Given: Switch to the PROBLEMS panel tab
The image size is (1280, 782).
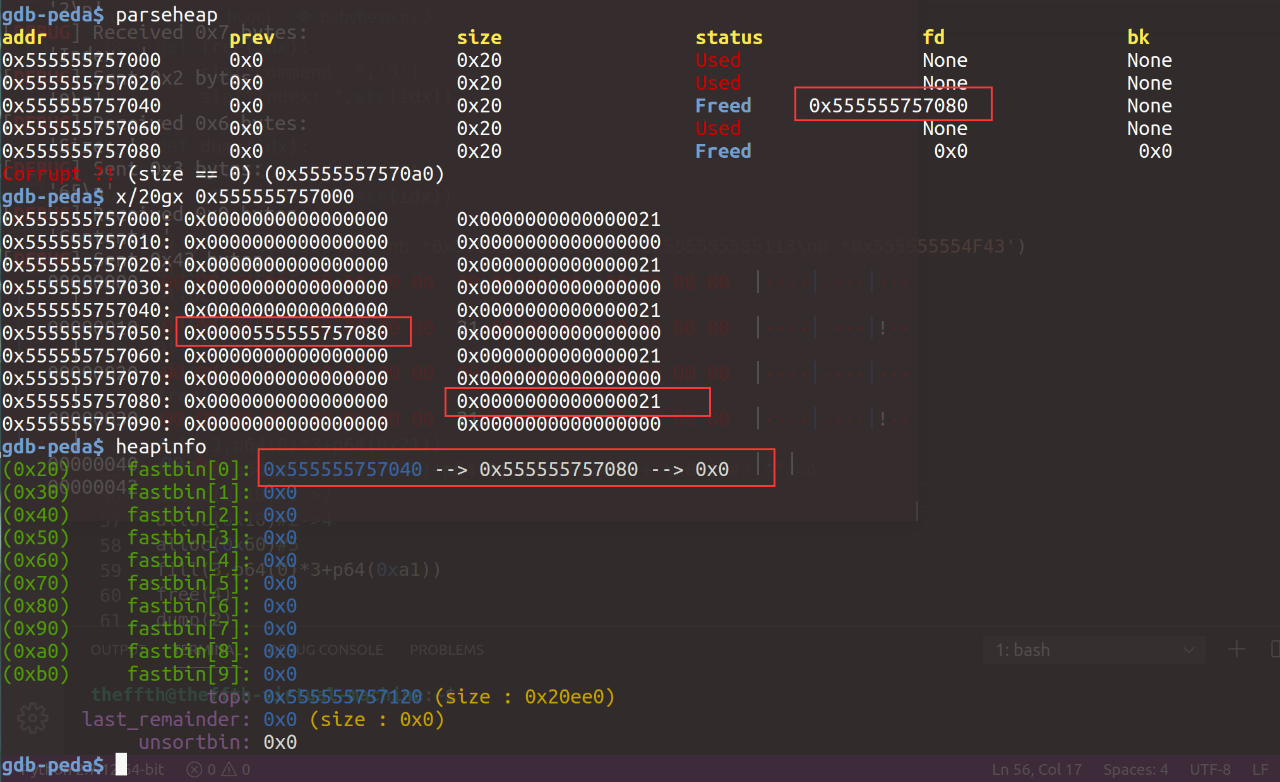Looking at the screenshot, I should (446, 650).
